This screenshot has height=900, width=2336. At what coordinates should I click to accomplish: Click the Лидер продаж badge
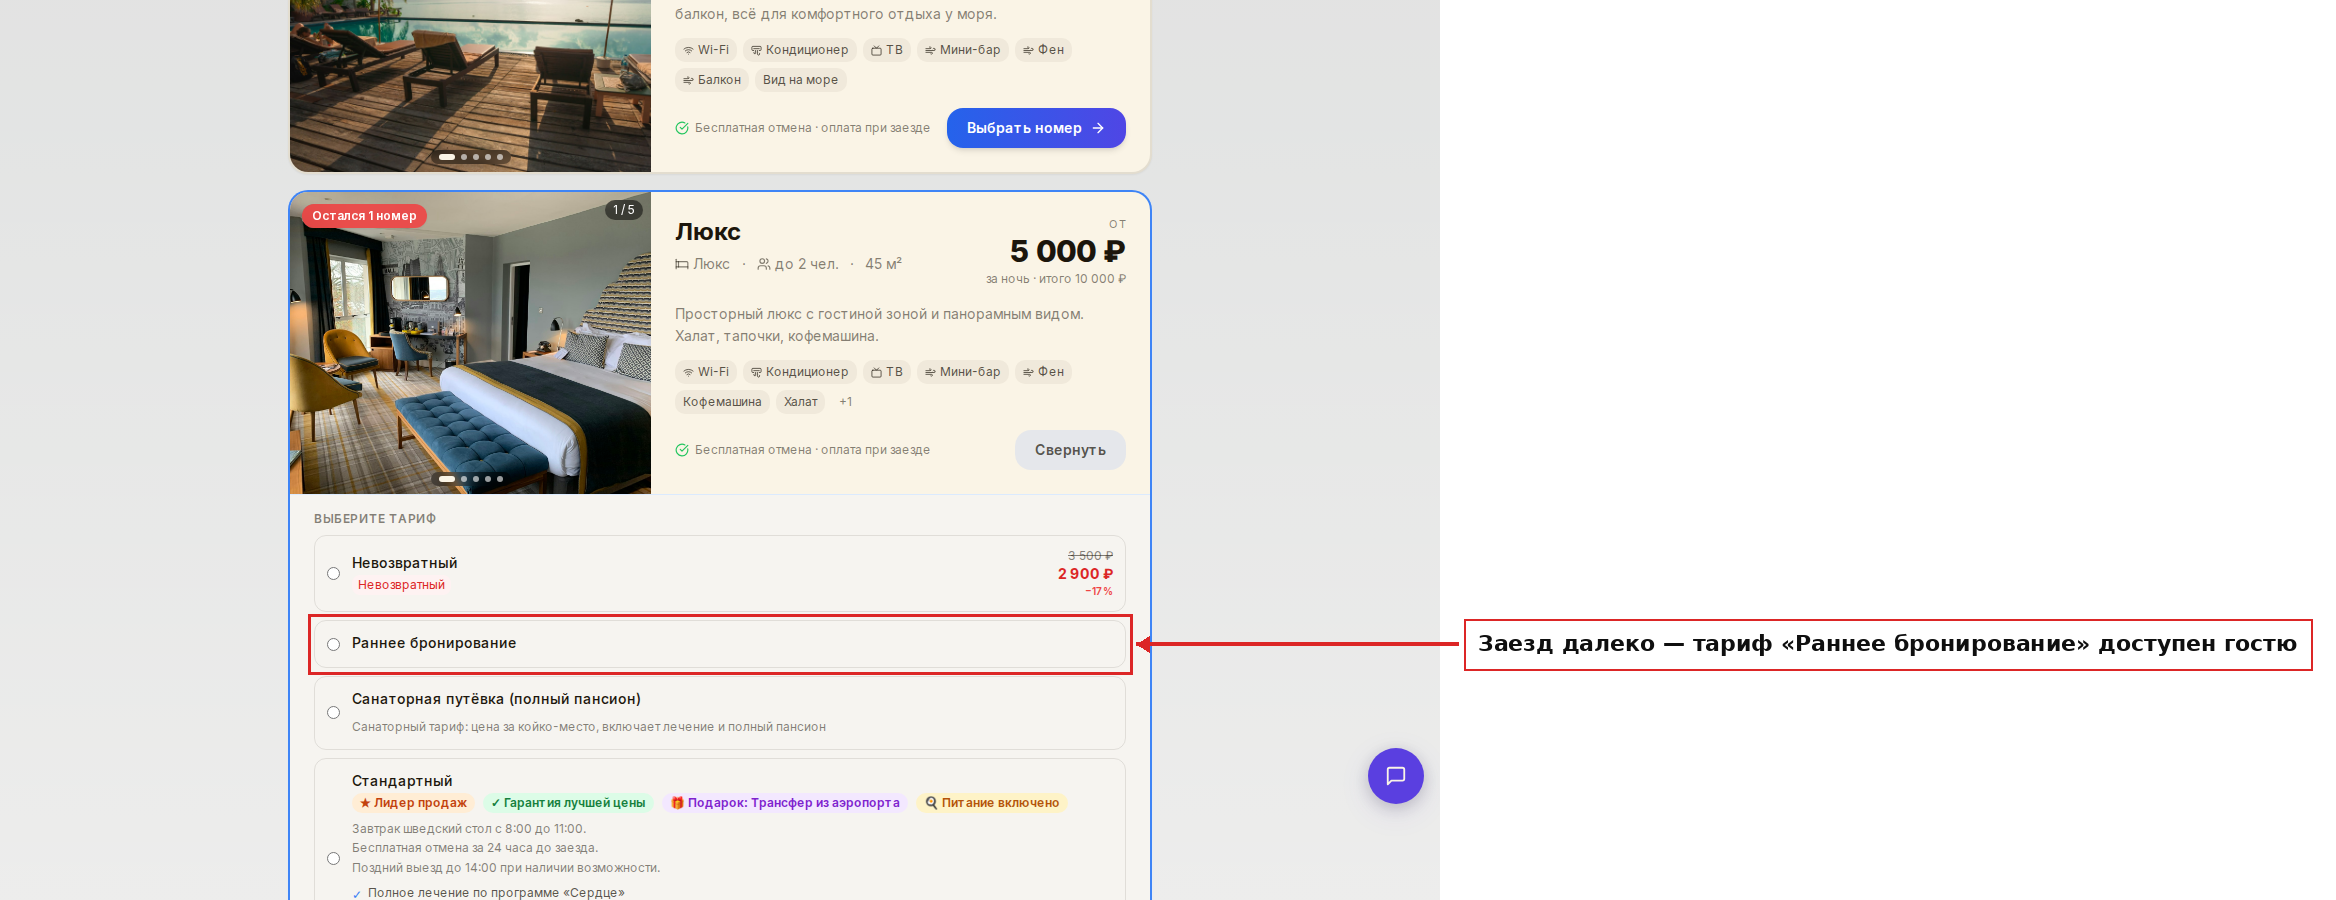(413, 803)
